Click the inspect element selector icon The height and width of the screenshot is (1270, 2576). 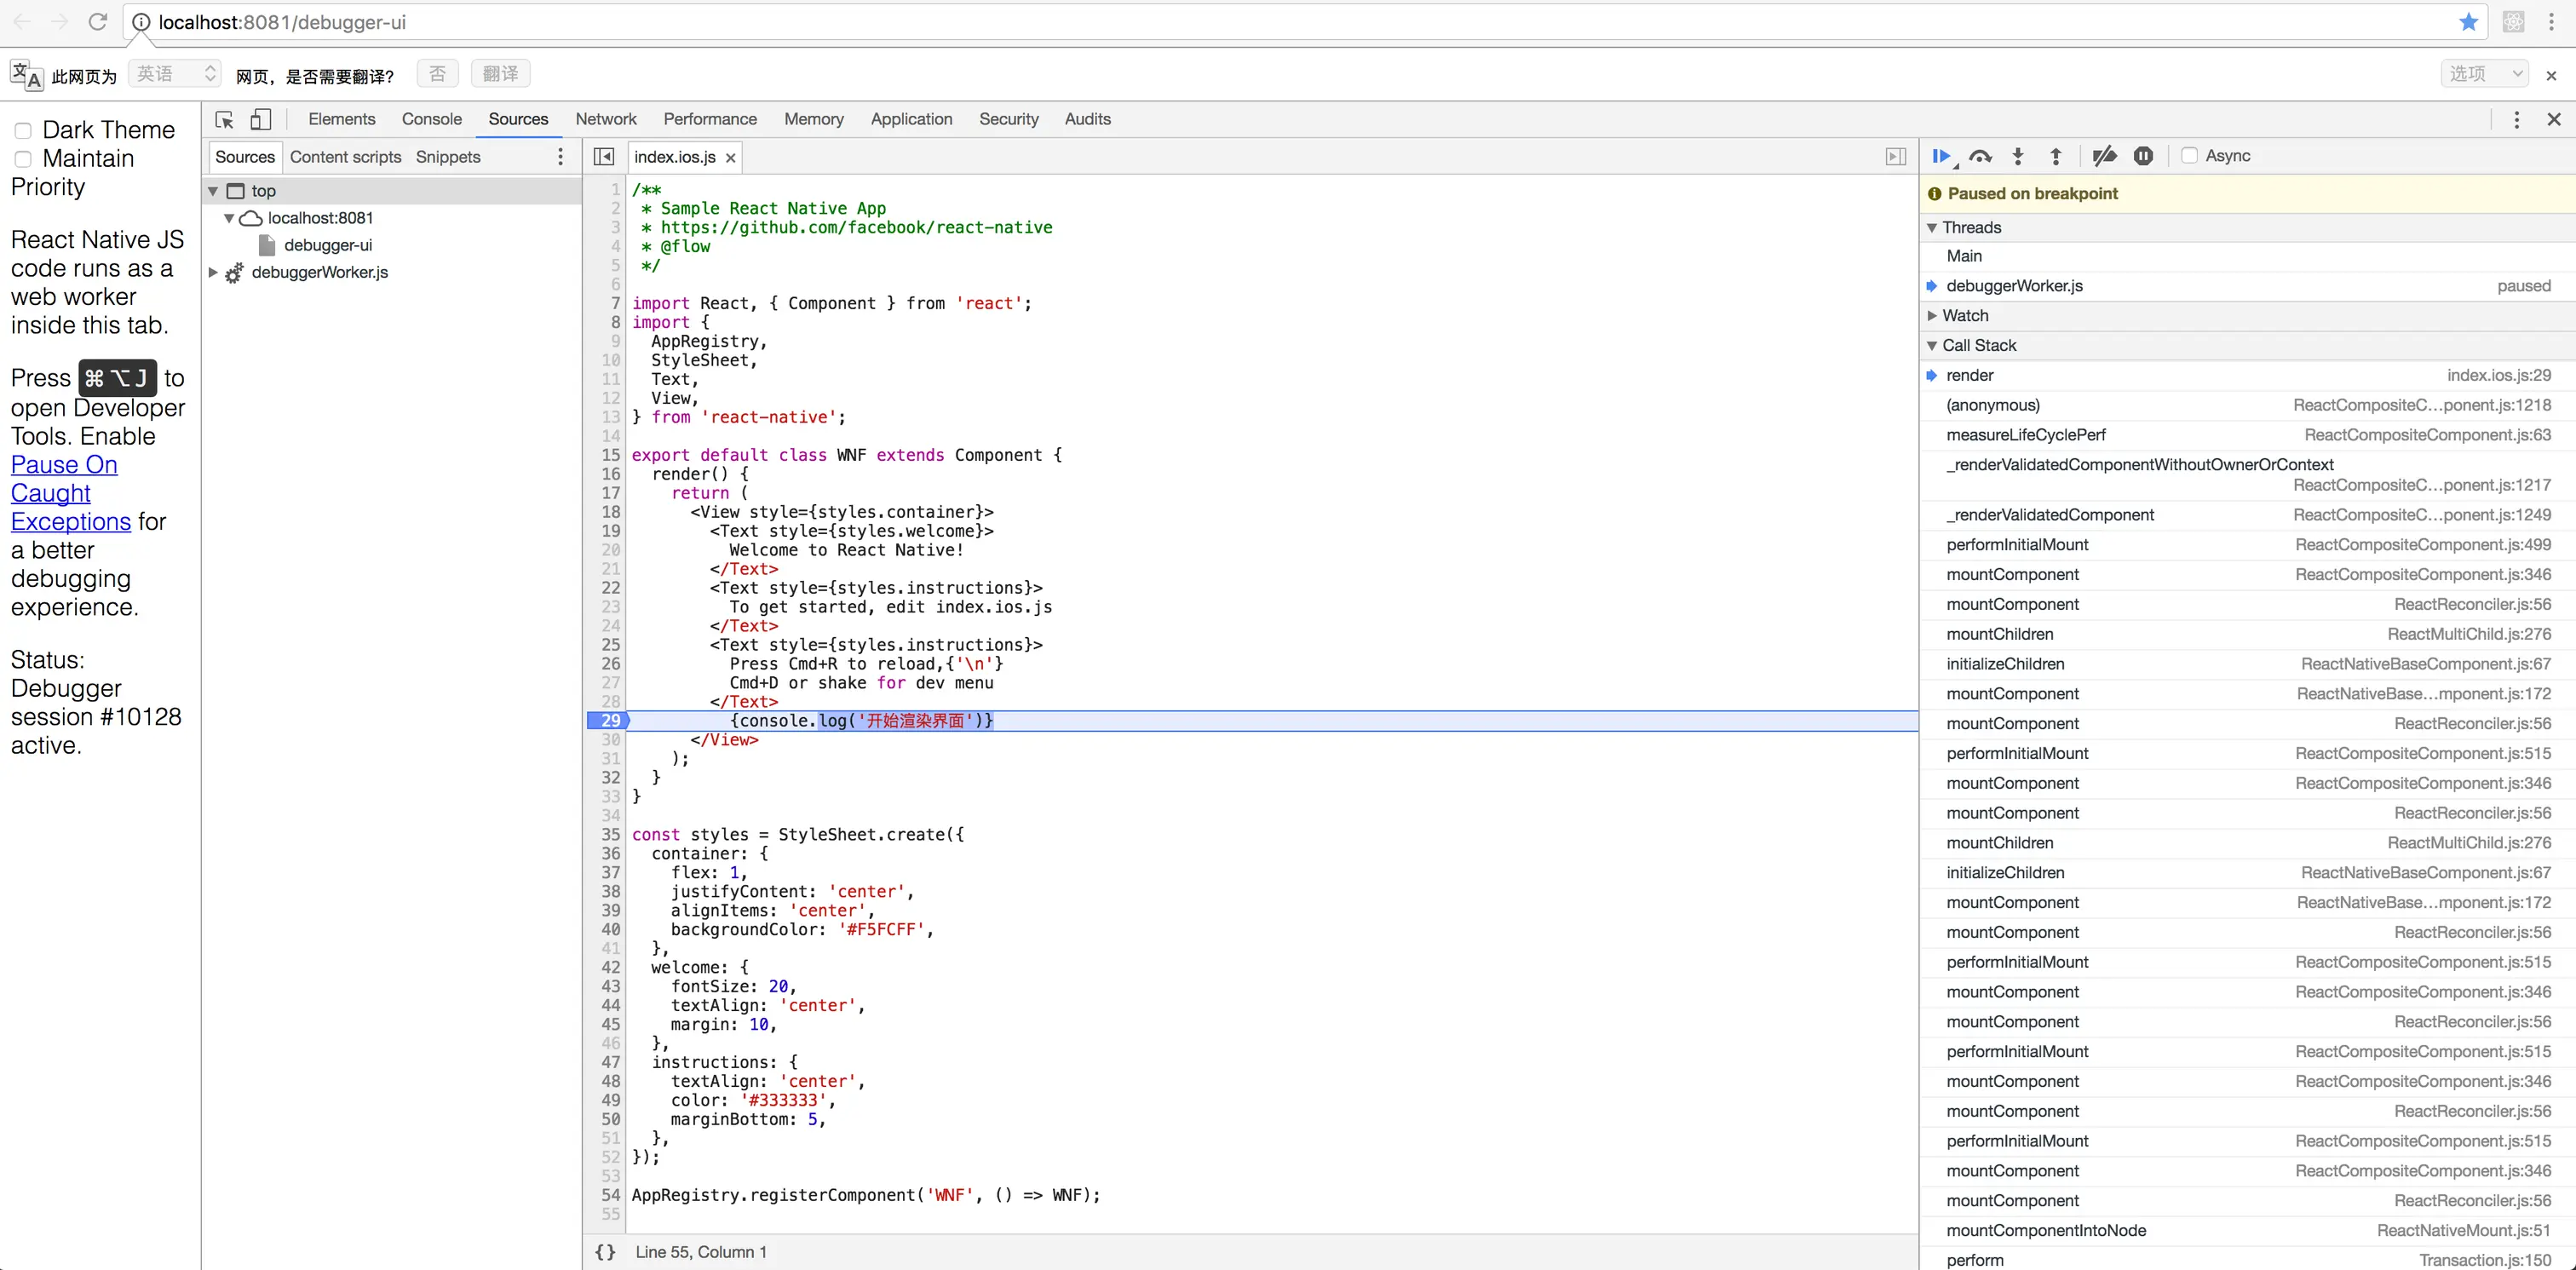click(x=224, y=119)
